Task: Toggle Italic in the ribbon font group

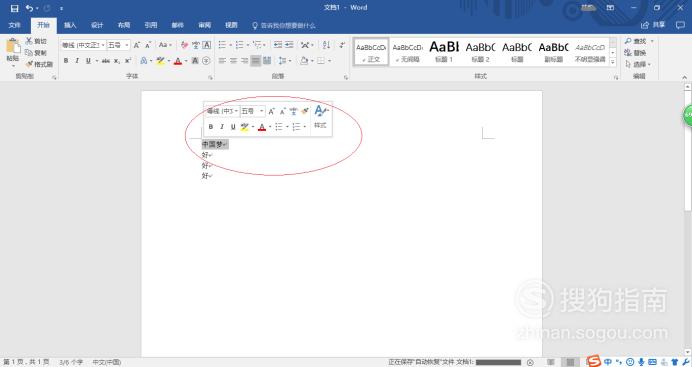Action: click(x=77, y=61)
